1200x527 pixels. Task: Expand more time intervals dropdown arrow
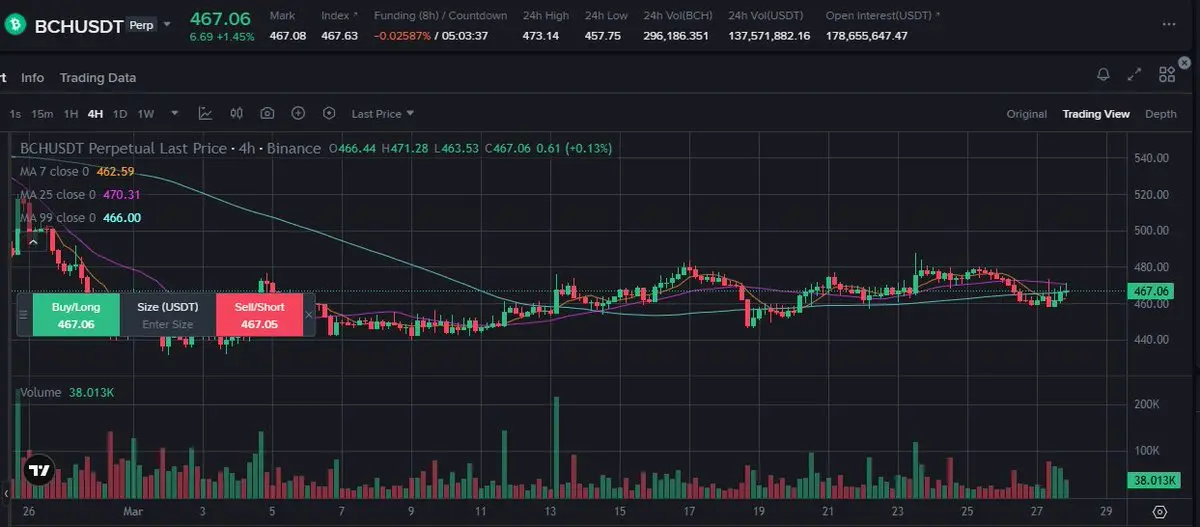175,114
